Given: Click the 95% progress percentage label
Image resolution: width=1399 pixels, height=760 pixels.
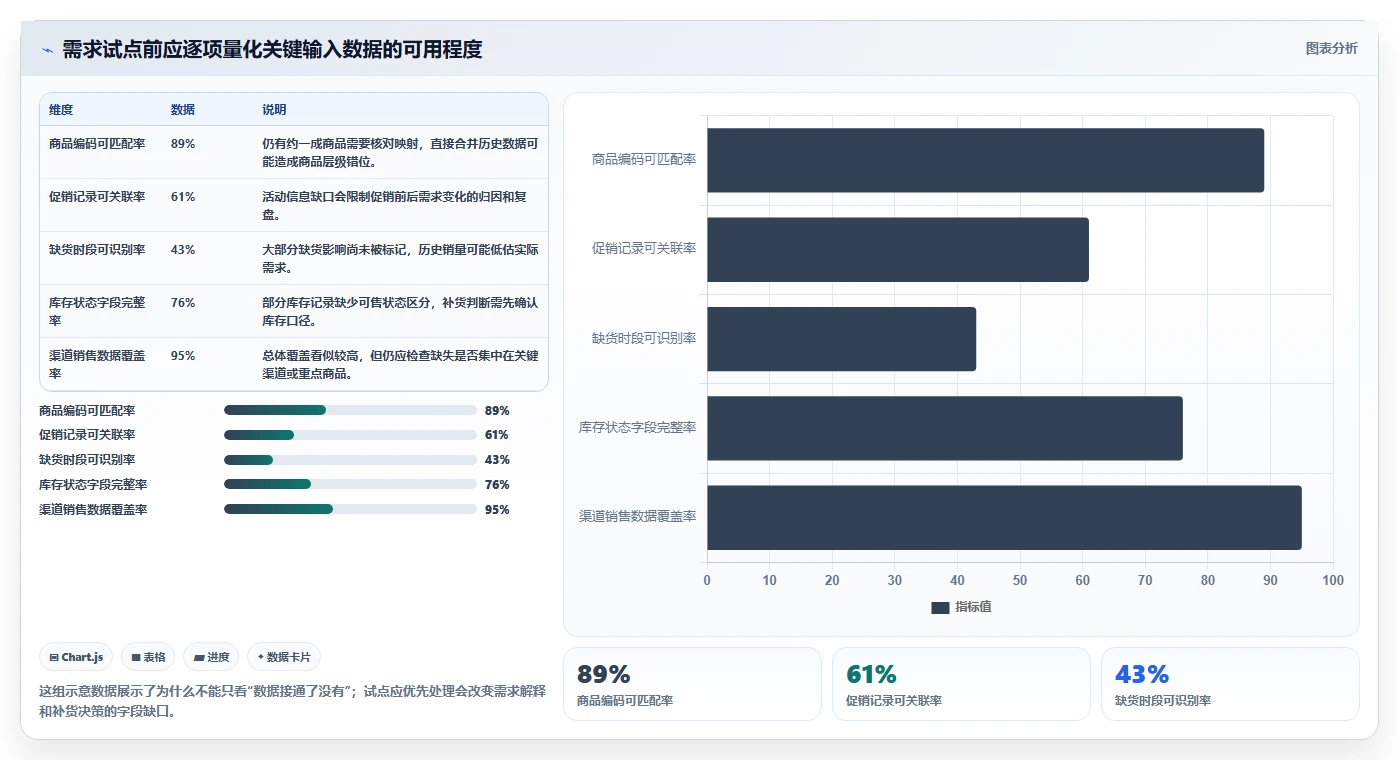Looking at the screenshot, I should (x=497, y=510).
